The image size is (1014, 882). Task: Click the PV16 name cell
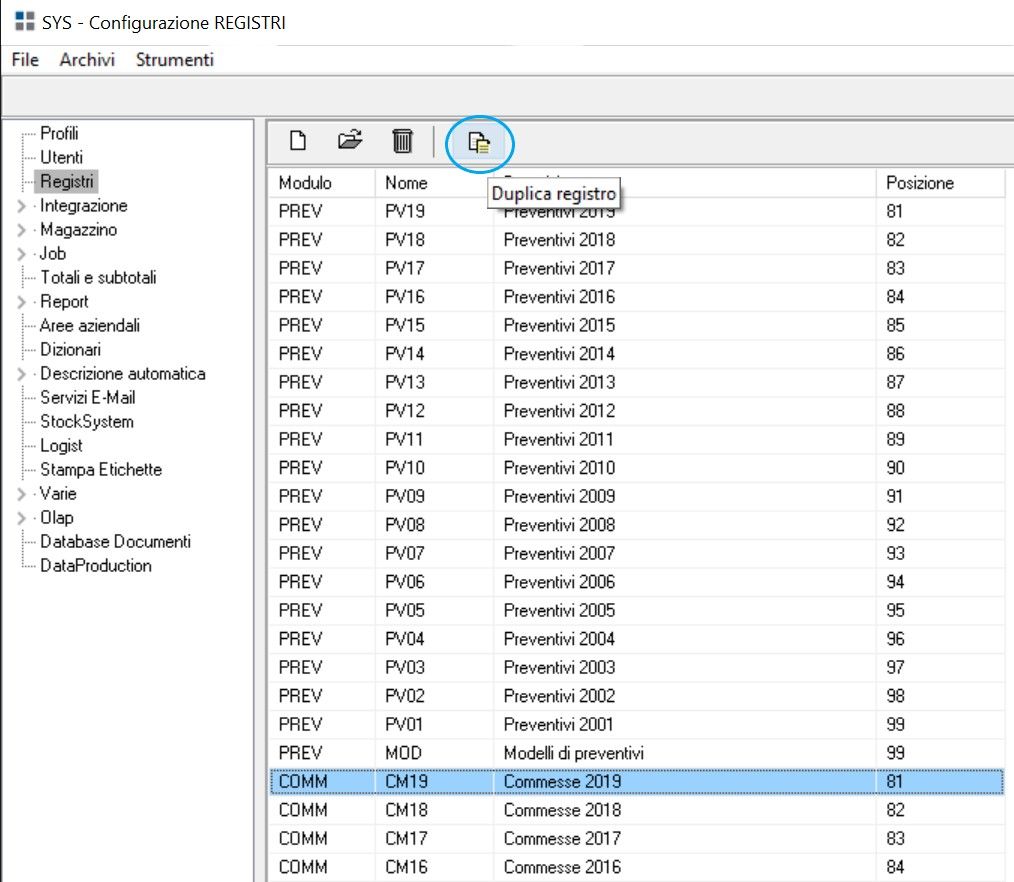tap(405, 297)
